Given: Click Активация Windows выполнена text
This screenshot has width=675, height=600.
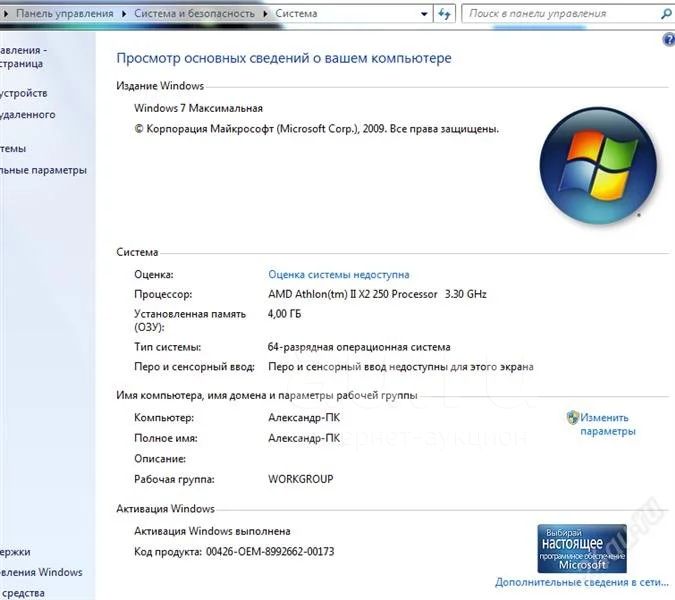Looking at the screenshot, I should pos(212,531).
